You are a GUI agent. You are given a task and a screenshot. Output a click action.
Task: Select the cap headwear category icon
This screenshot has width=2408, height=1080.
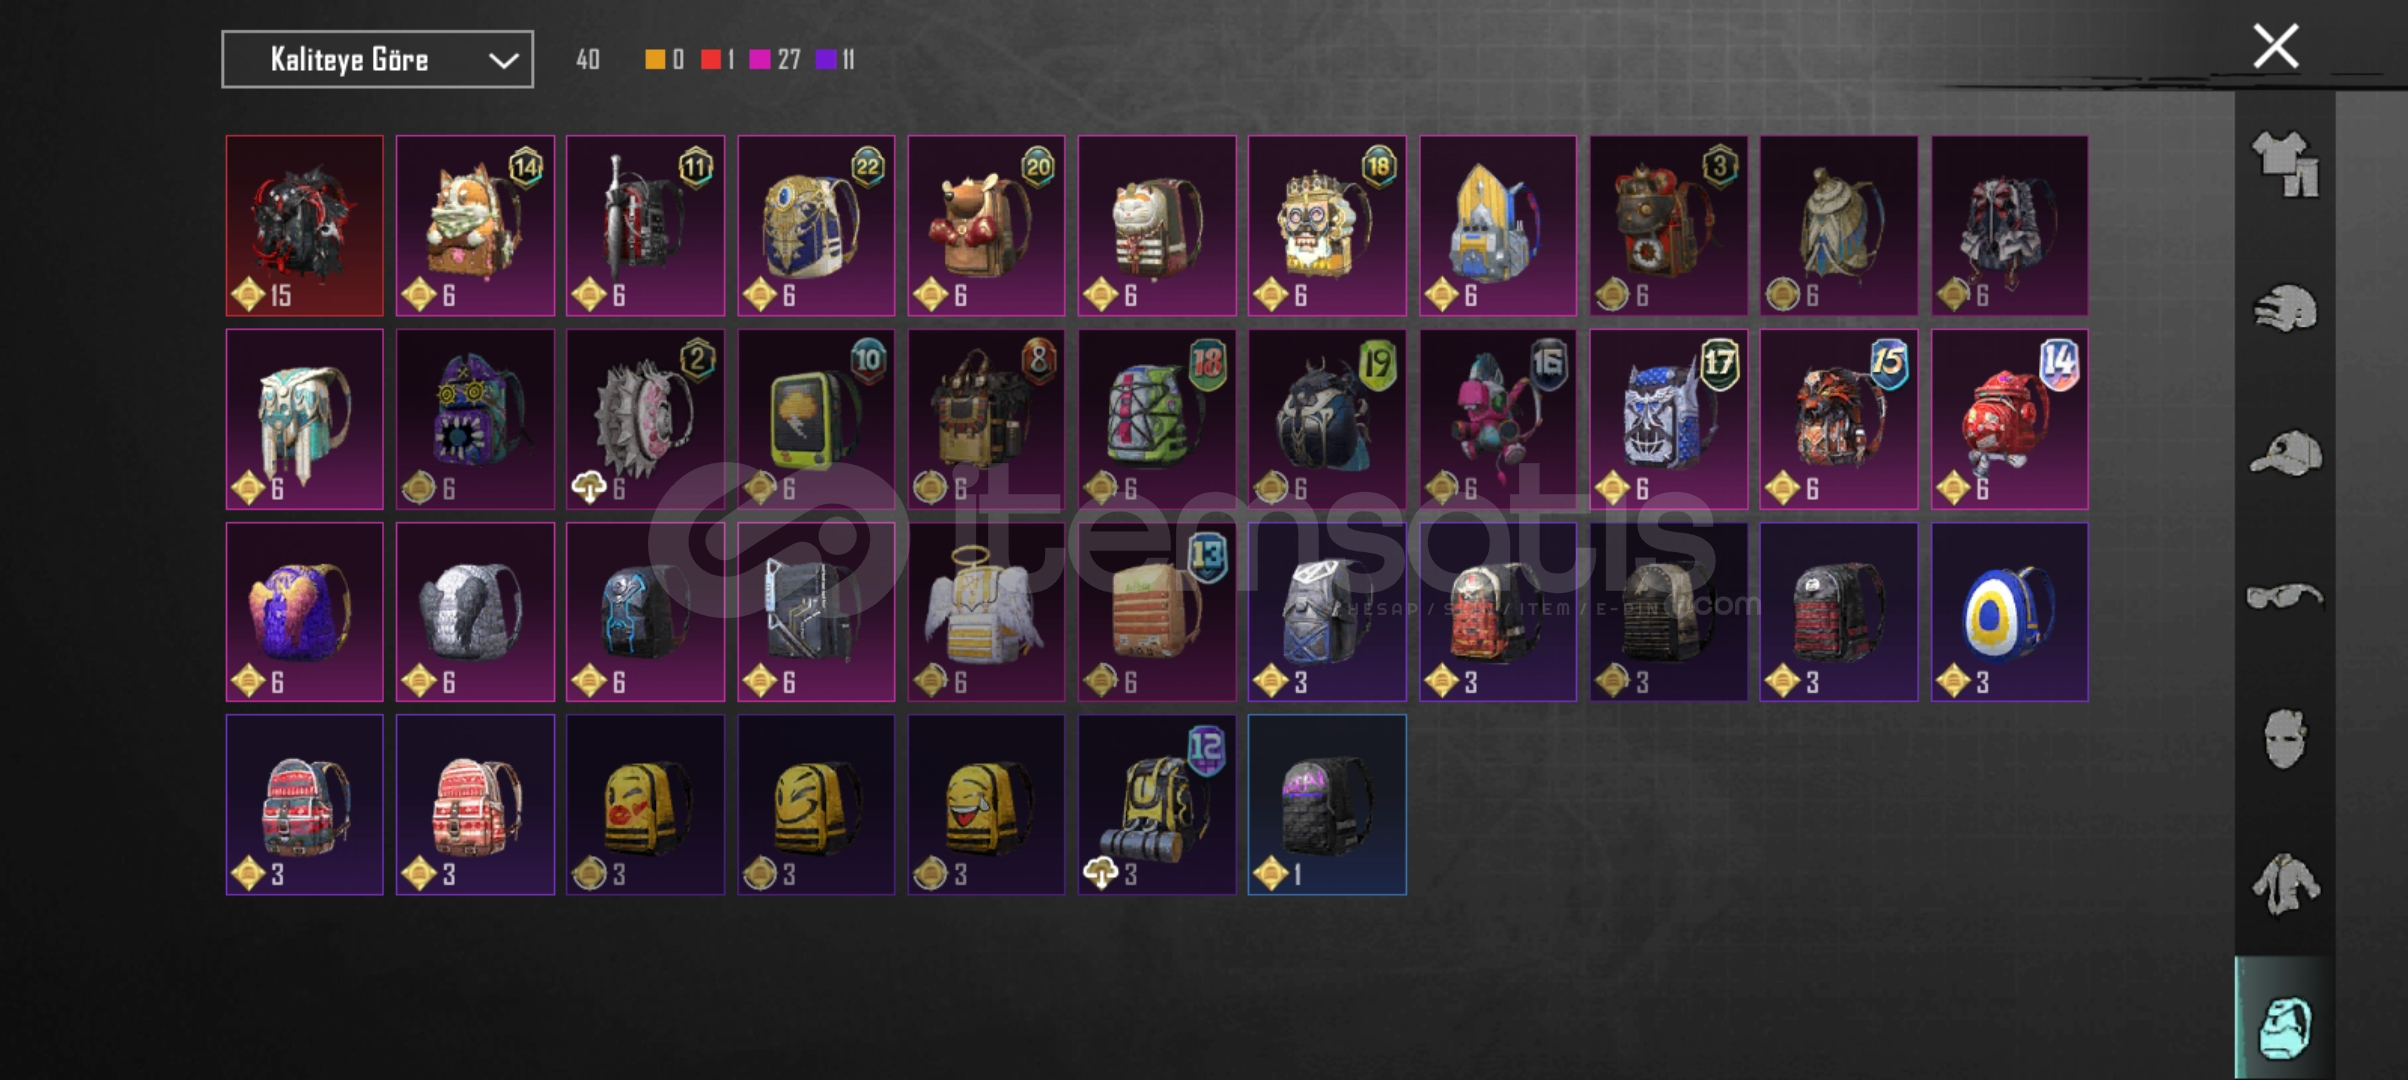pyautogui.click(x=2285, y=453)
